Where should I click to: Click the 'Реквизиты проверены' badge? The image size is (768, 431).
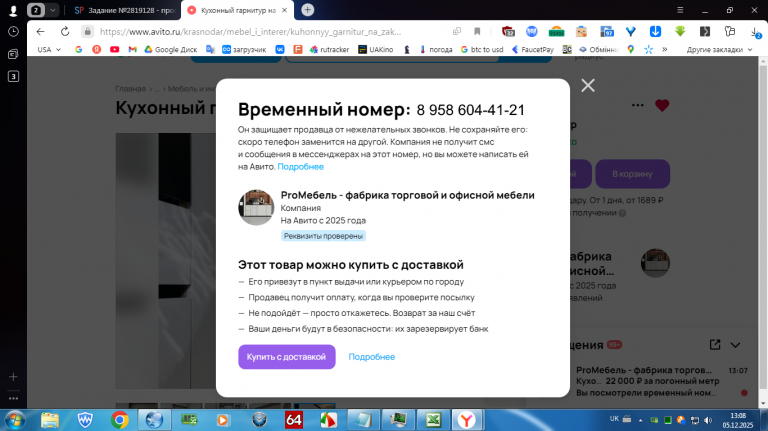[x=323, y=236]
